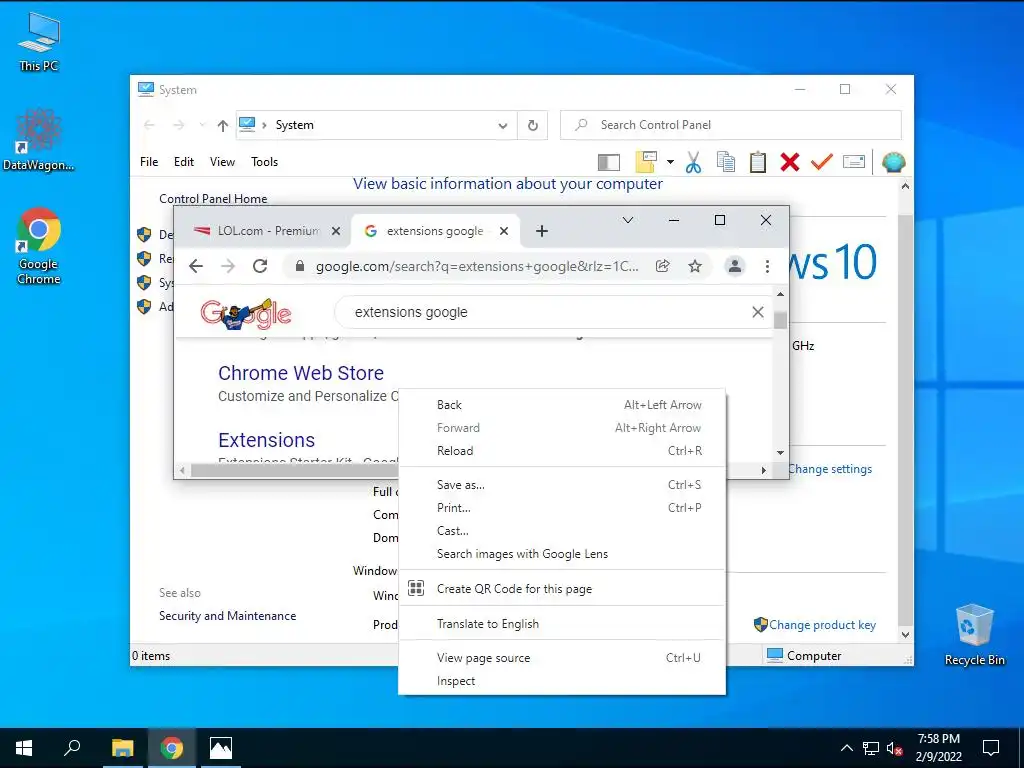Open the This PC desktop icon
This screenshot has height=768, width=1024.
[39, 42]
